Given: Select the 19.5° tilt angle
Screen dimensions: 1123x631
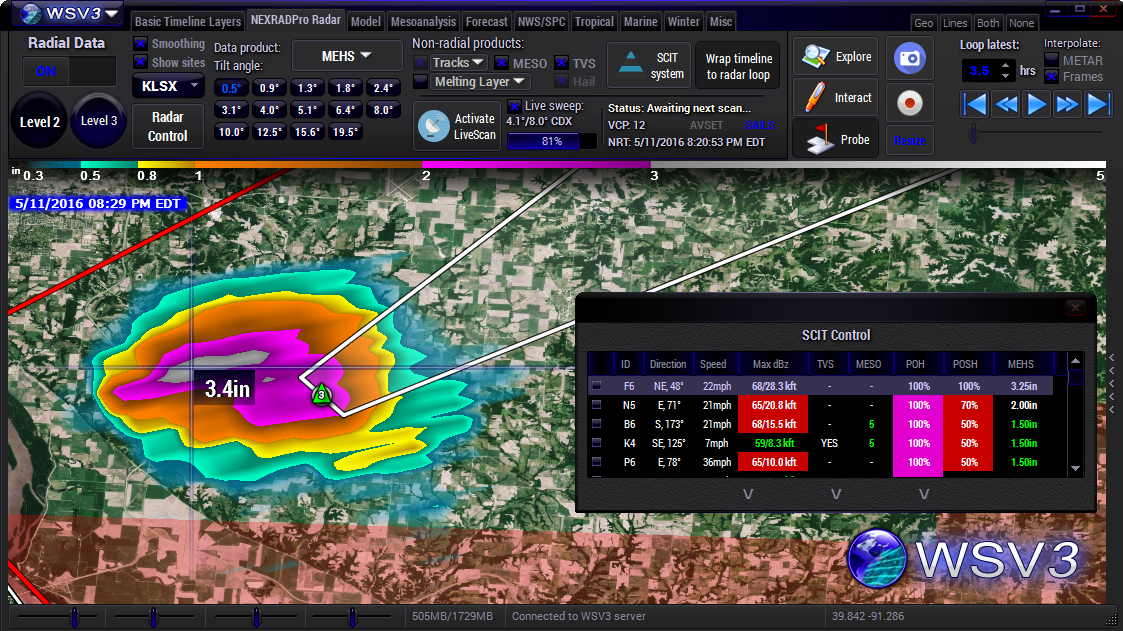Looking at the screenshot, I should [345, 132].
